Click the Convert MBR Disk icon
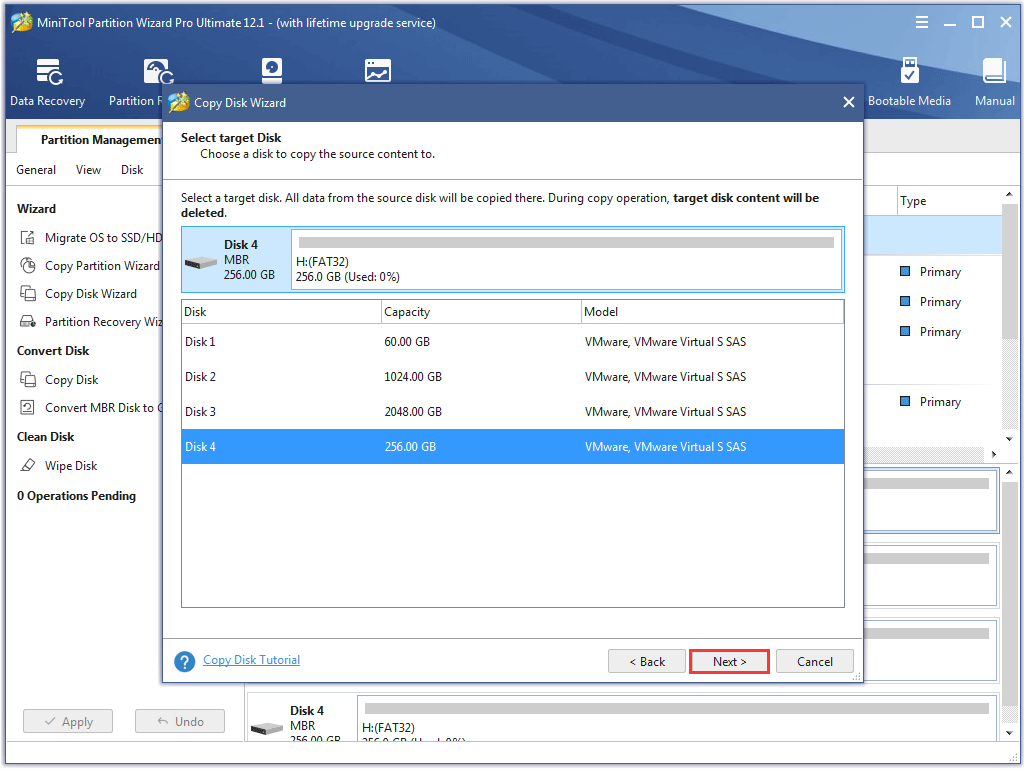 (27, 408)
